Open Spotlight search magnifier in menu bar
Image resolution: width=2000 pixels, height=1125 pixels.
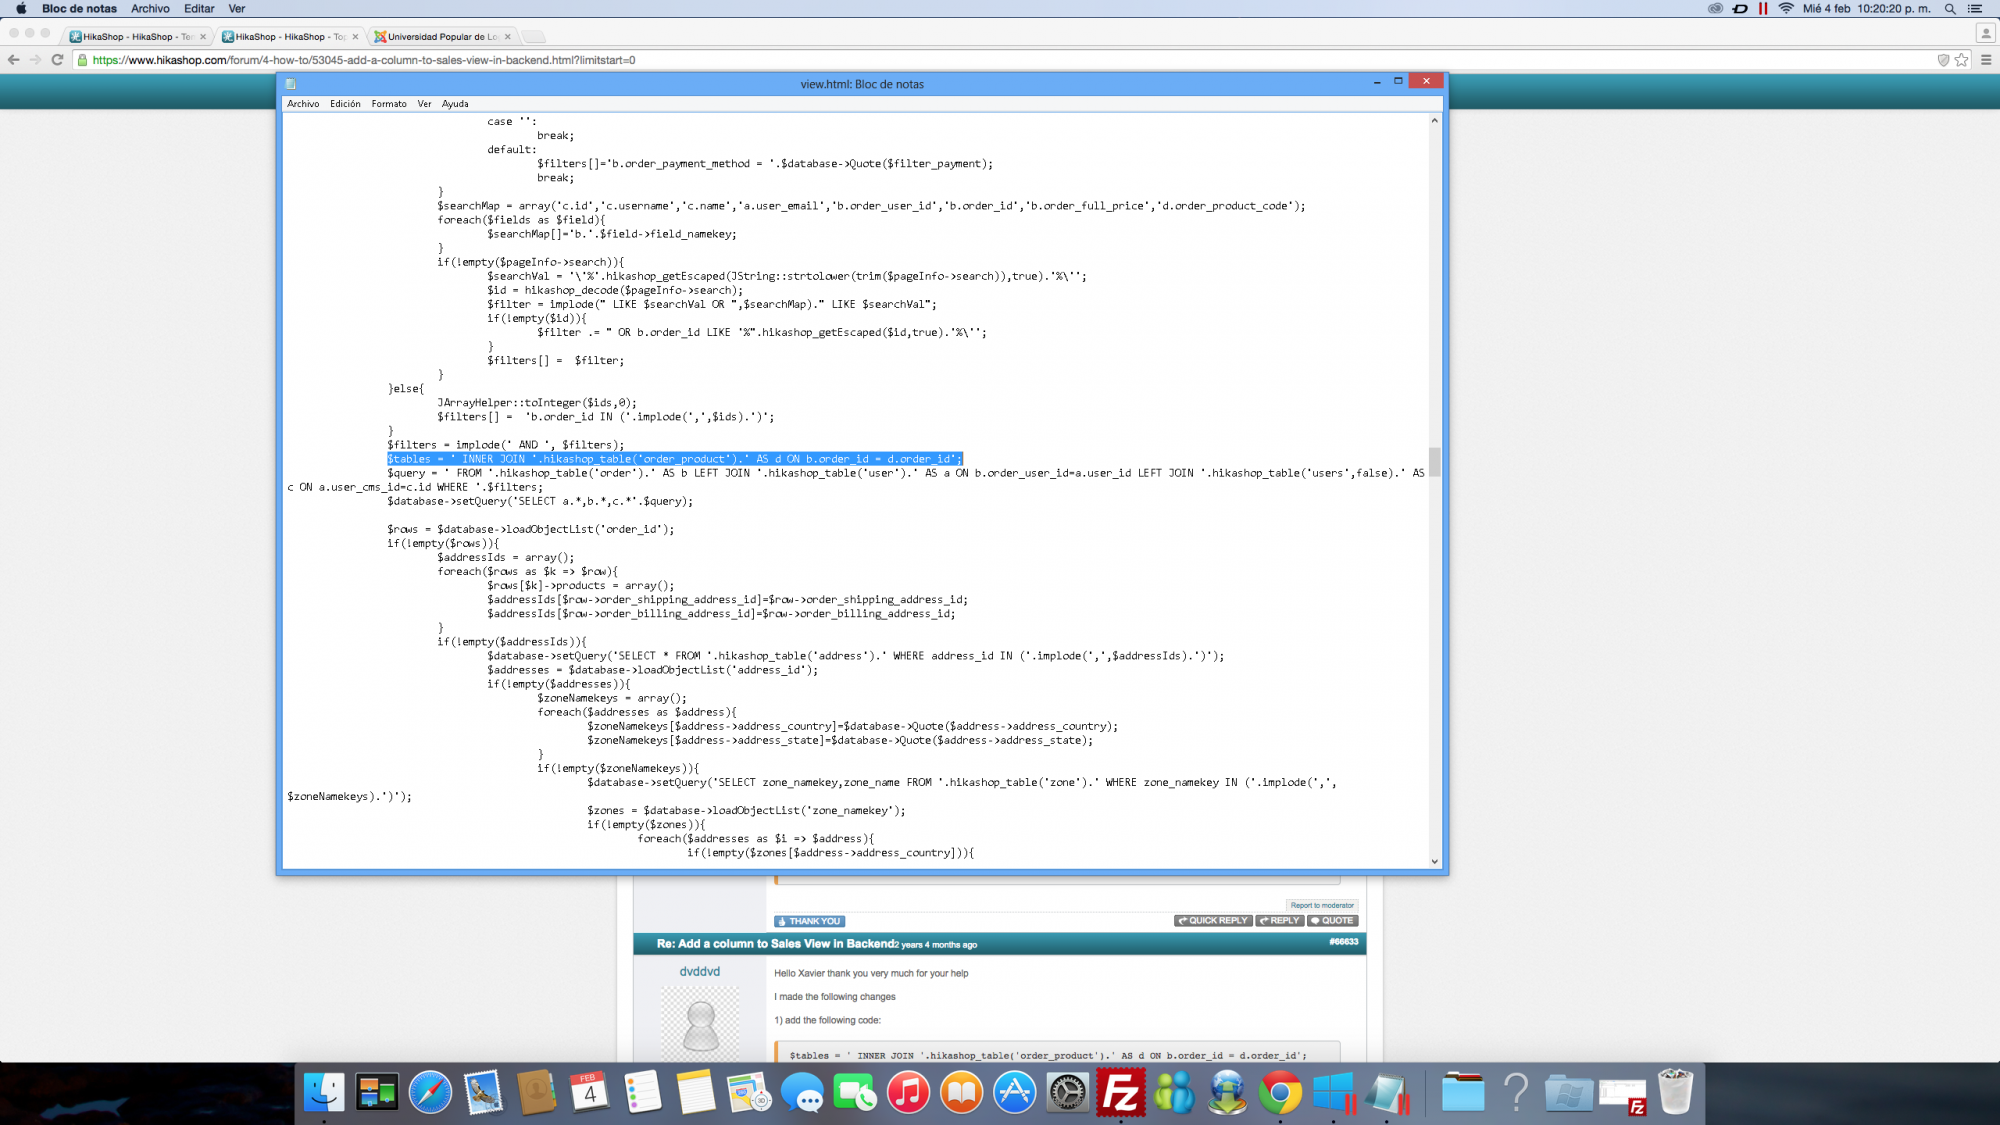coord(1949,9)
